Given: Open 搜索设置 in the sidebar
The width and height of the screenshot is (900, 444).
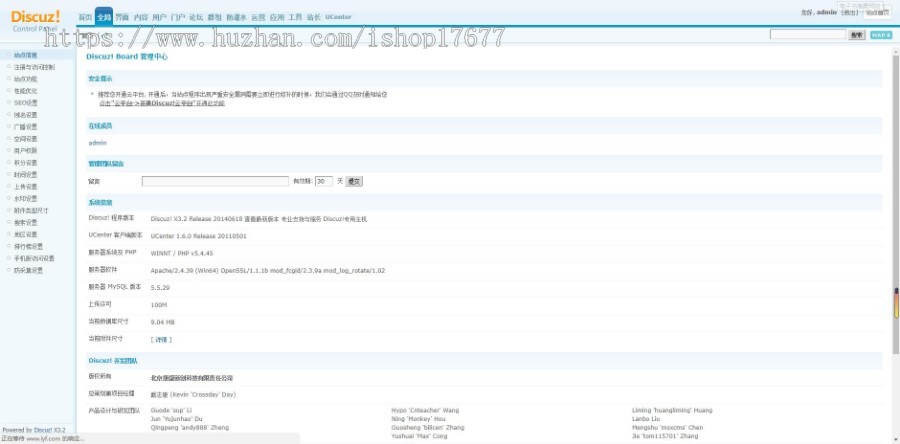Looking at the screenshot, I should 26,222.
